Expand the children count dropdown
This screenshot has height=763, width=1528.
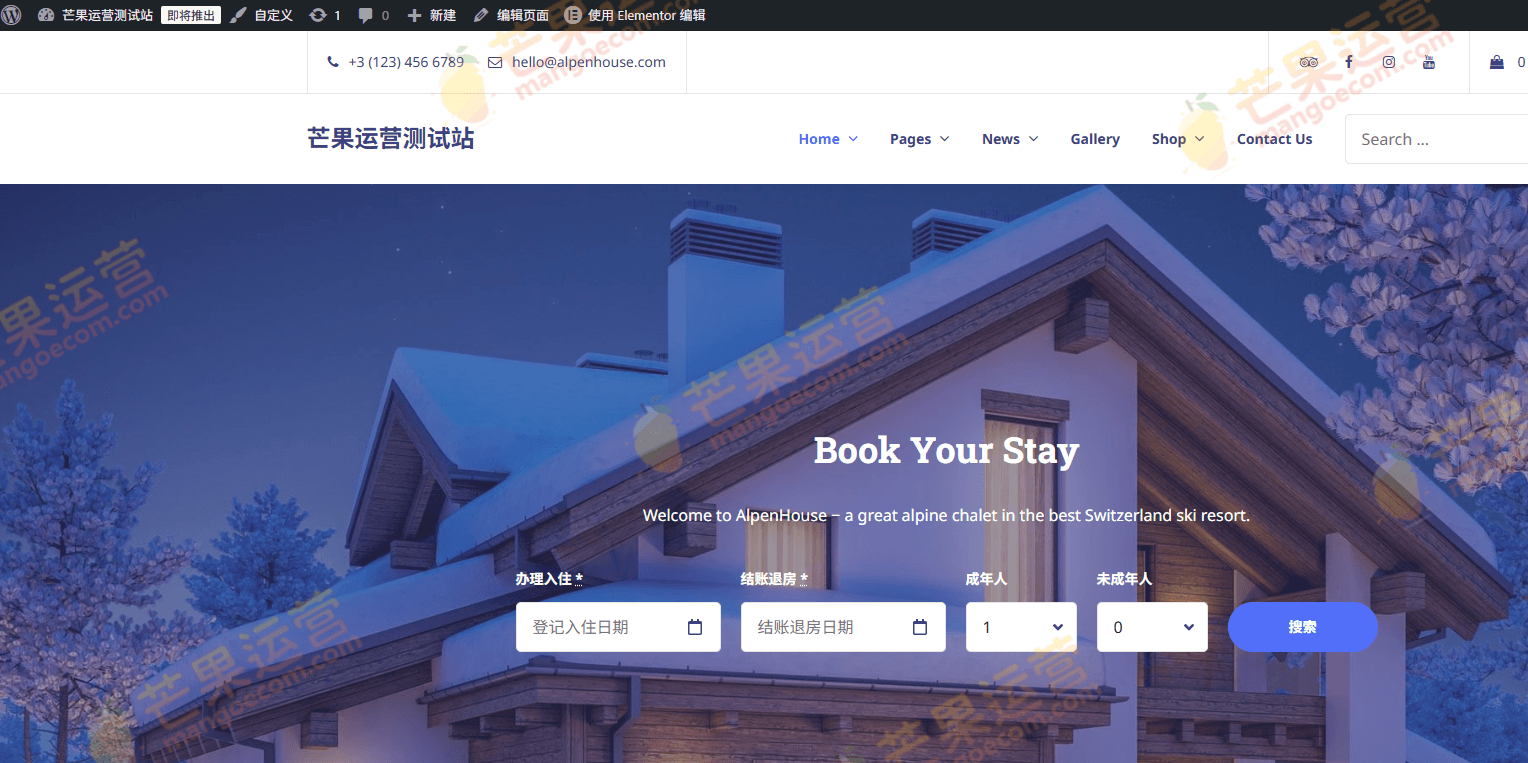[1152, 627]
